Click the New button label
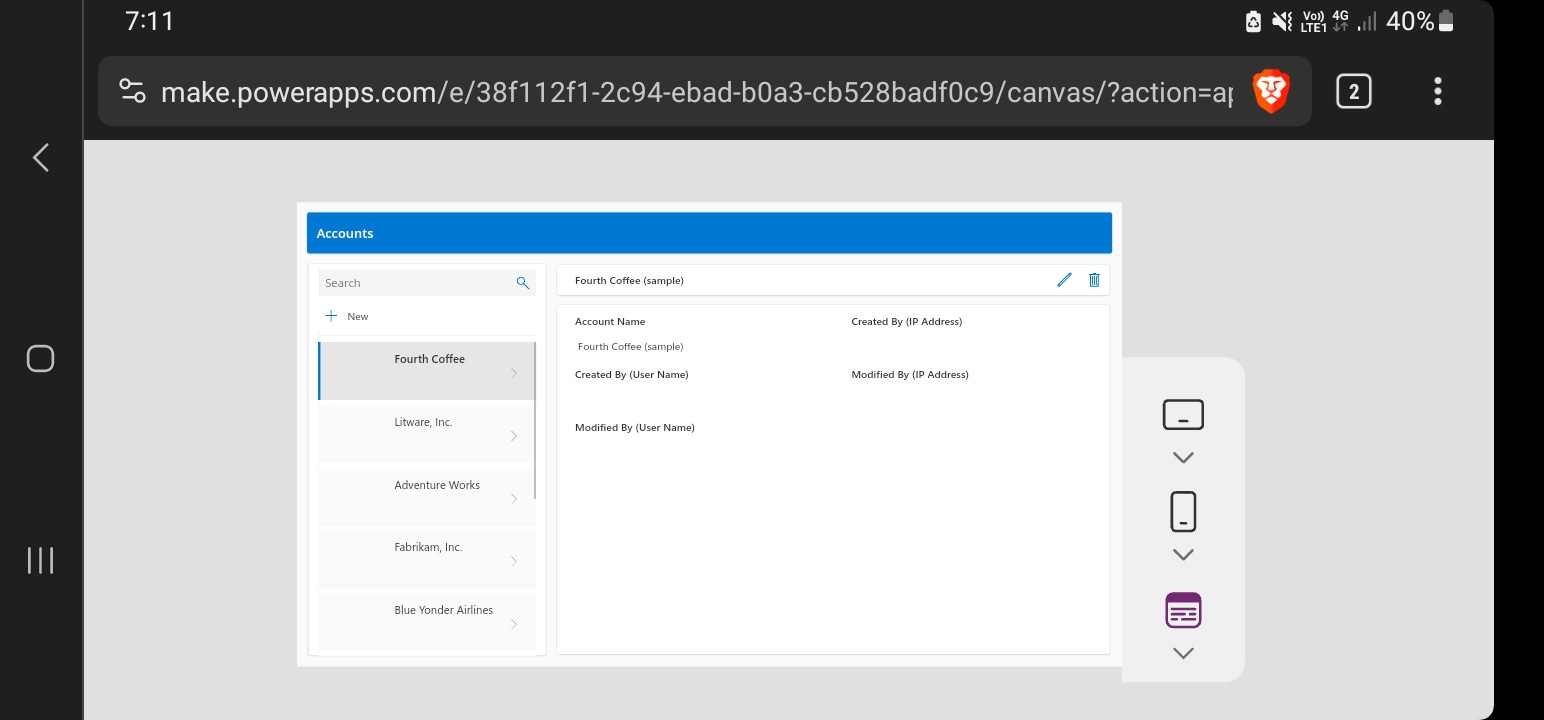 point(357,316)
